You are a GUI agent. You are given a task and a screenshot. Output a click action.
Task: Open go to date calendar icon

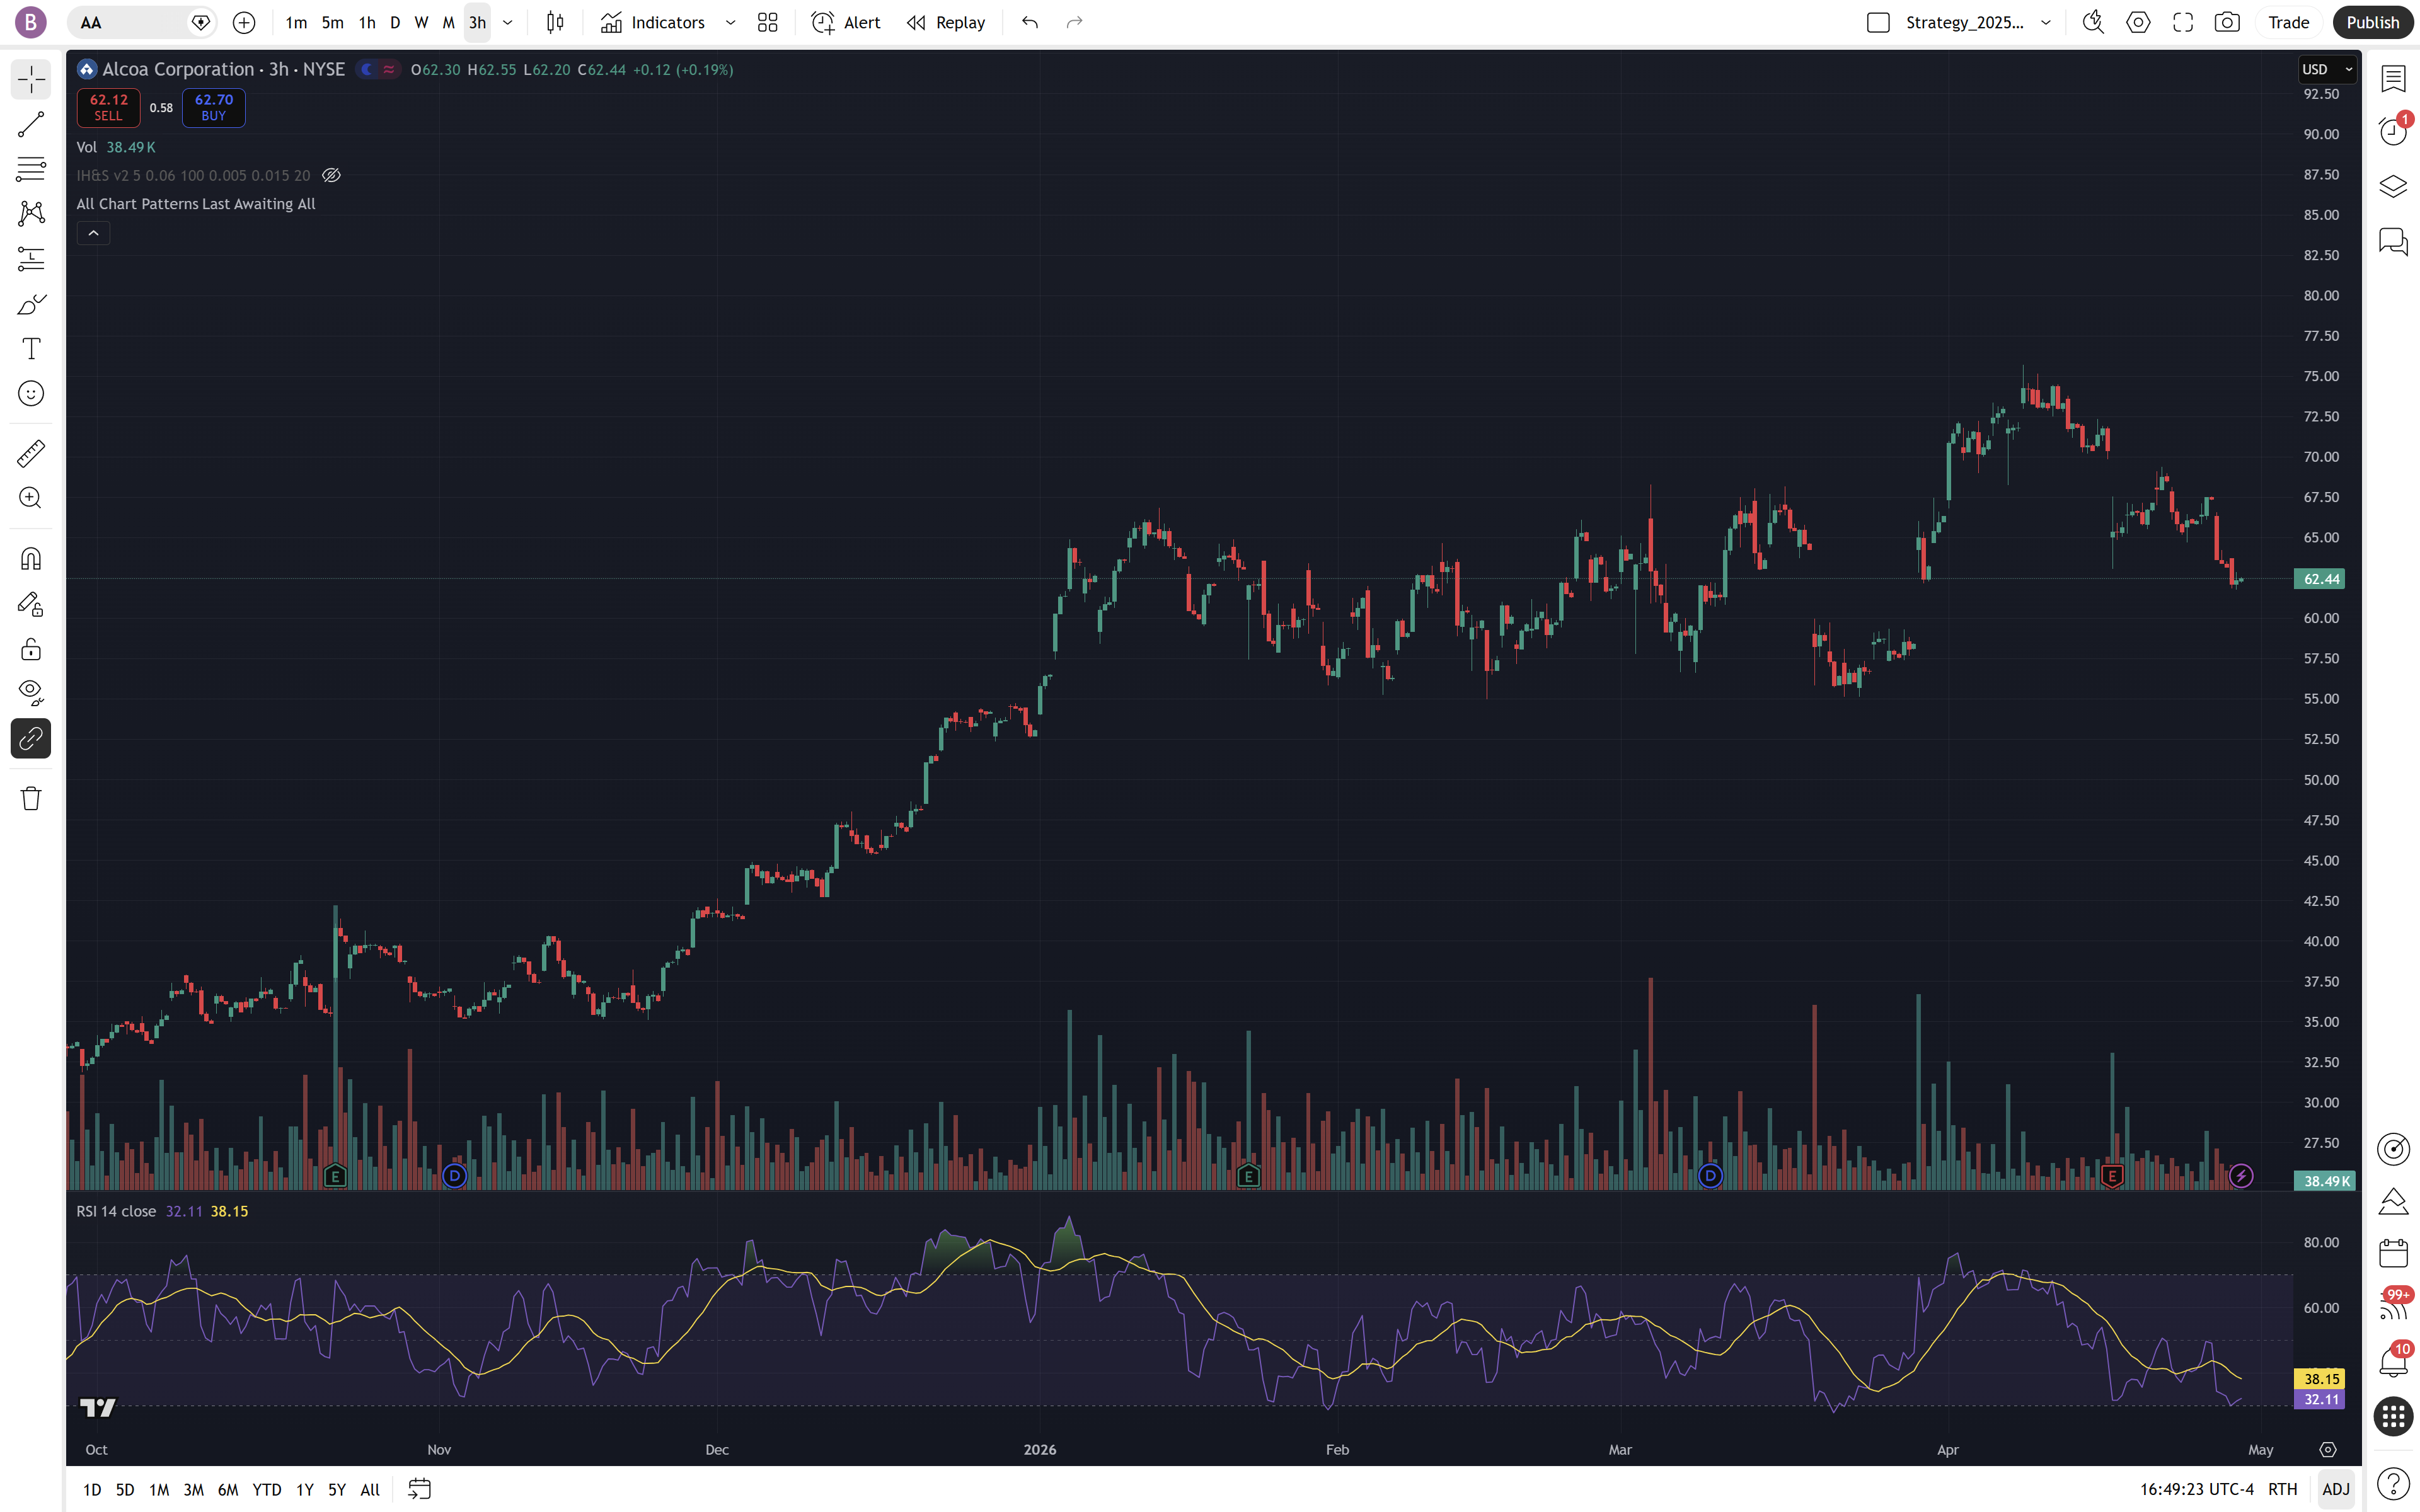420,1489
